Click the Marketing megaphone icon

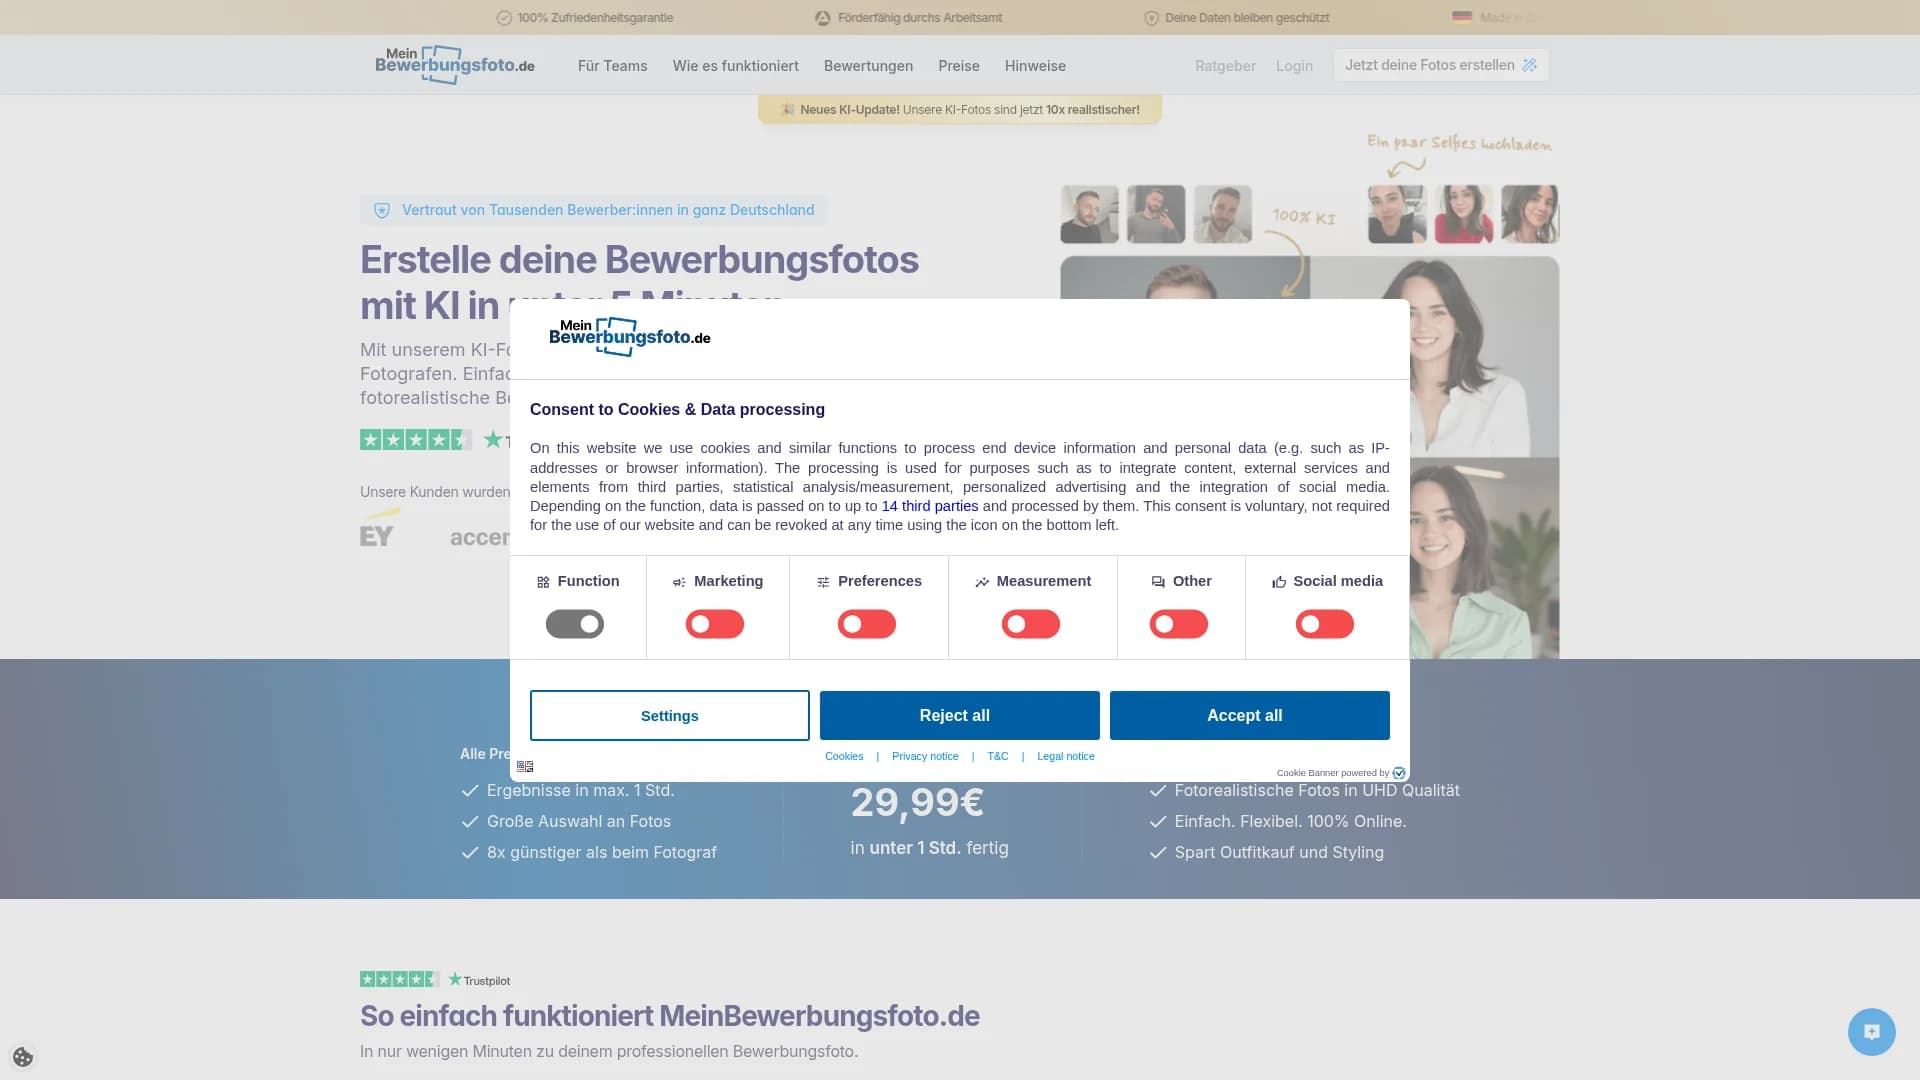pyautogui.click(x=679, y=582)
